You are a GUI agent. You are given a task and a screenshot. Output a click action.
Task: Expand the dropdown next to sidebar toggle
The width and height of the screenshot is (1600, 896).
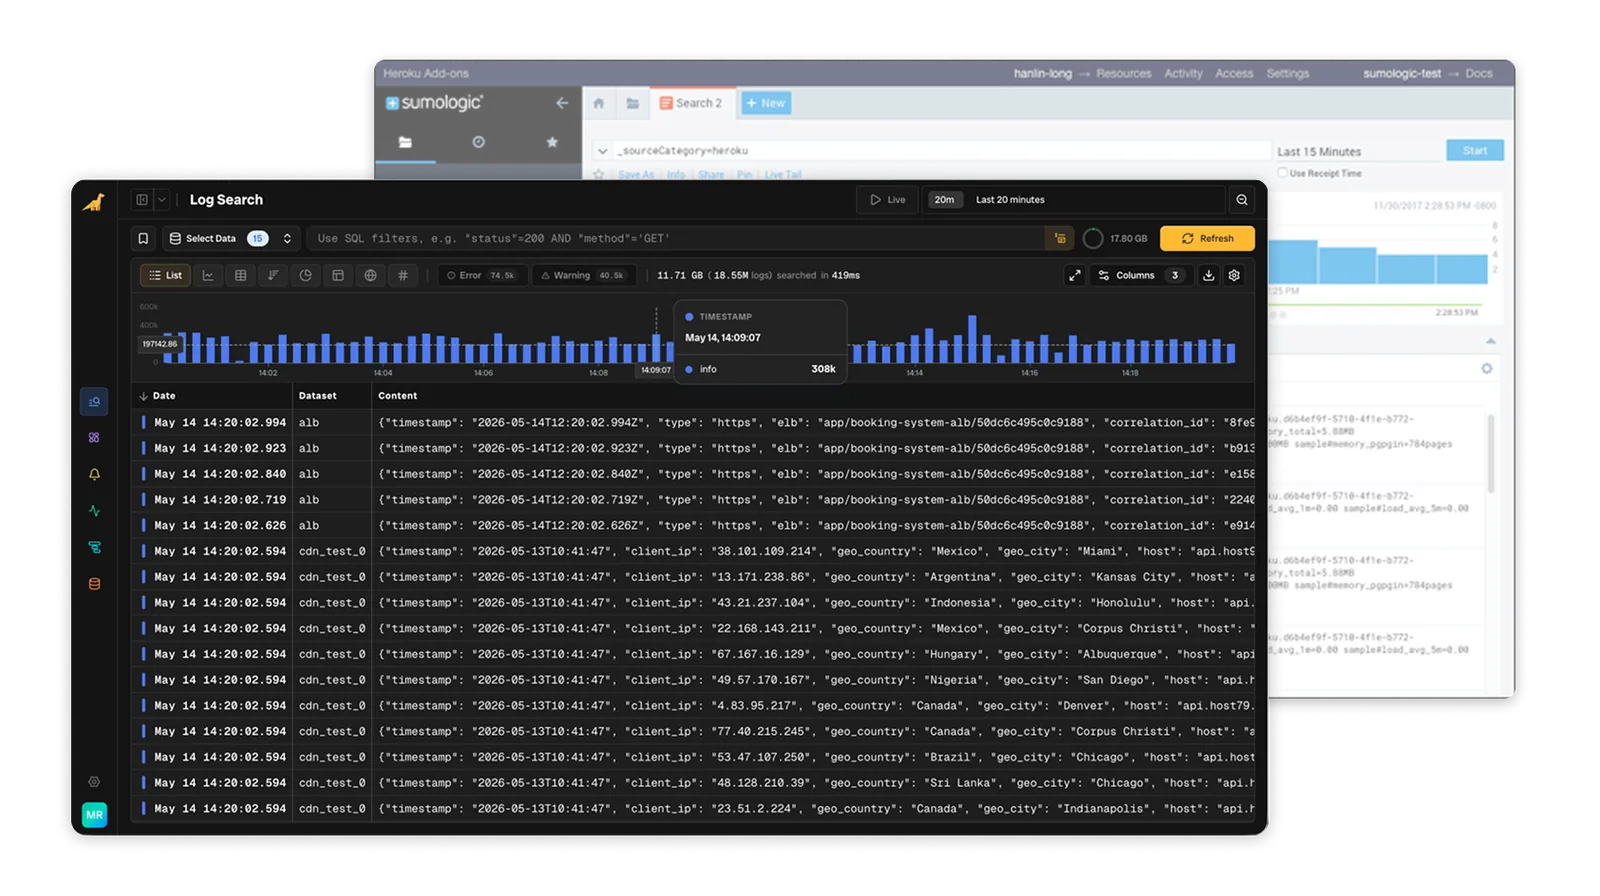point(161,200)
